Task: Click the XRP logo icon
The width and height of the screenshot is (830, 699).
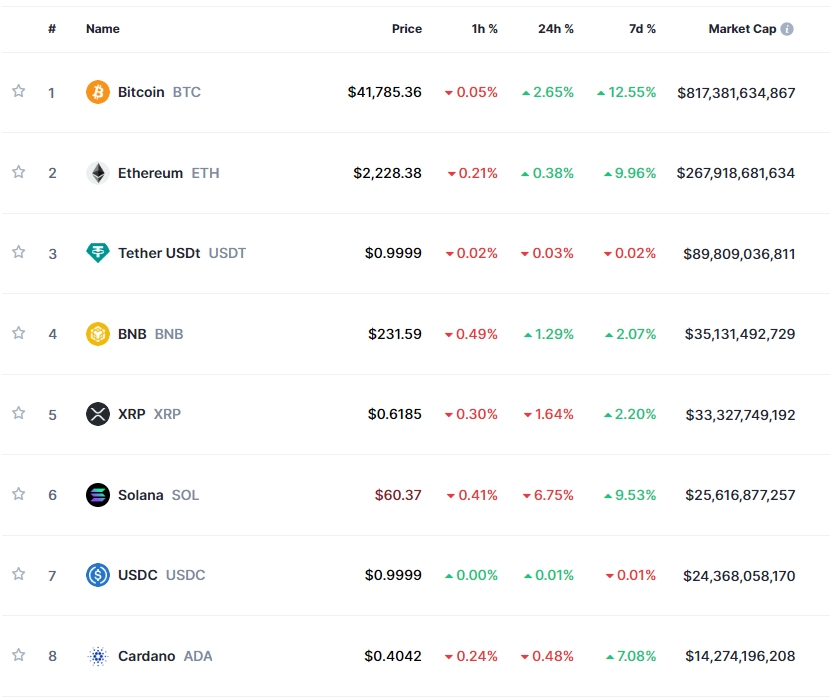Action: tap(97, 414)
